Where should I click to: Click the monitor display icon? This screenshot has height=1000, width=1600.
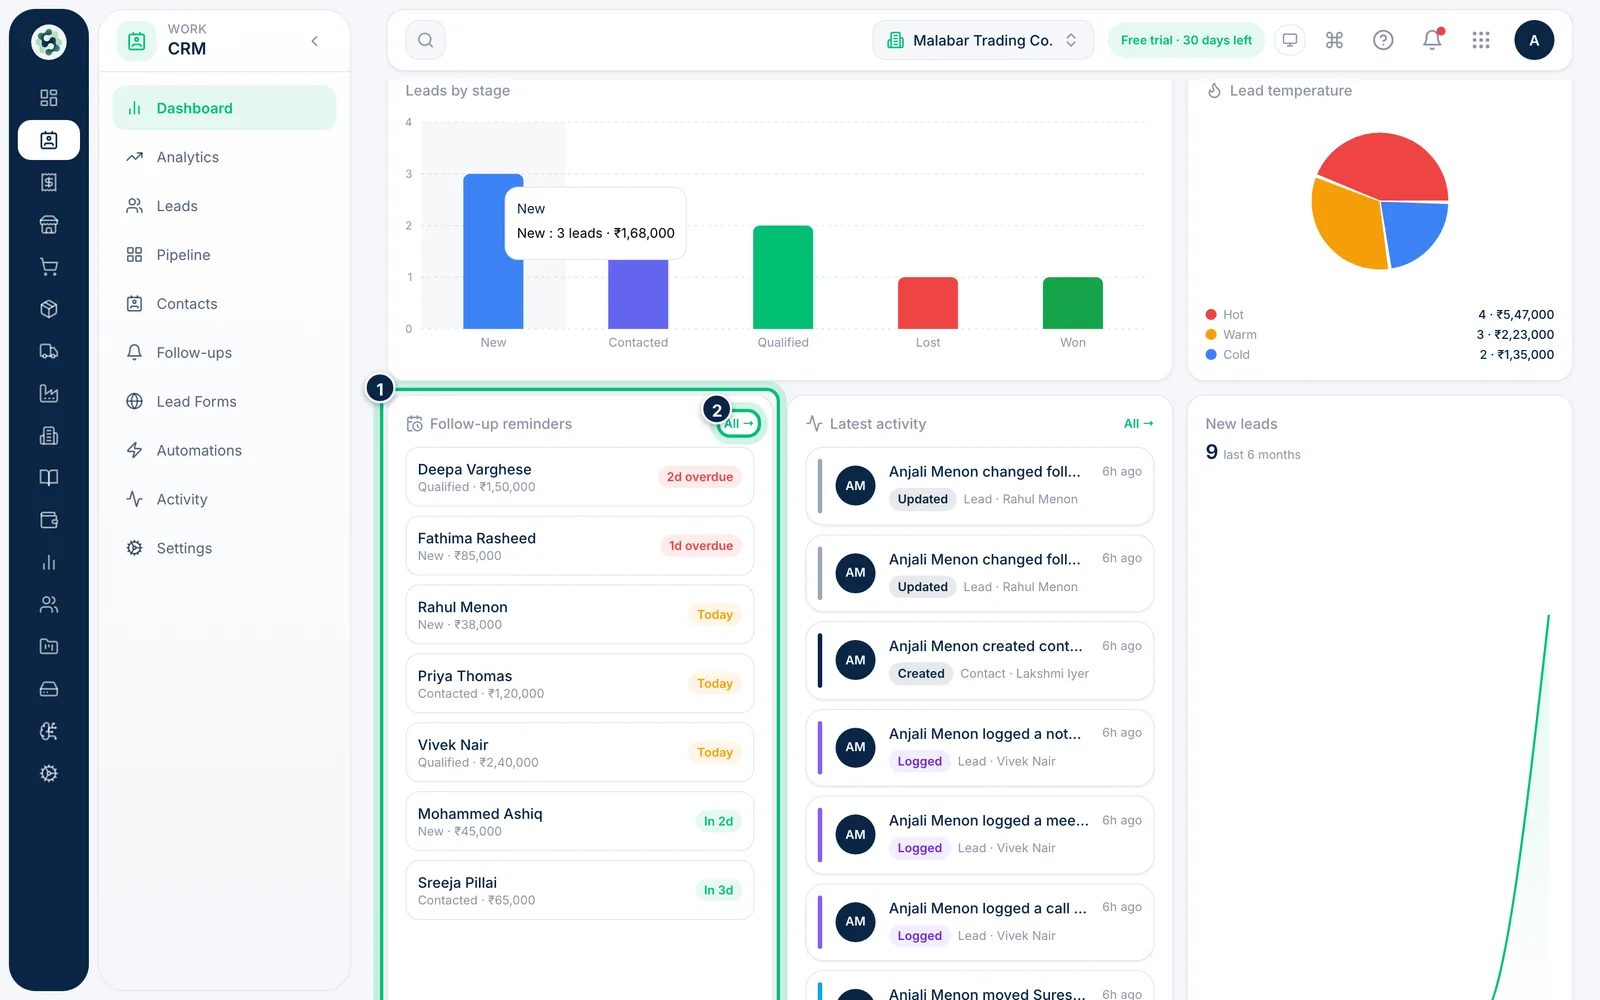pos(1290,40)
